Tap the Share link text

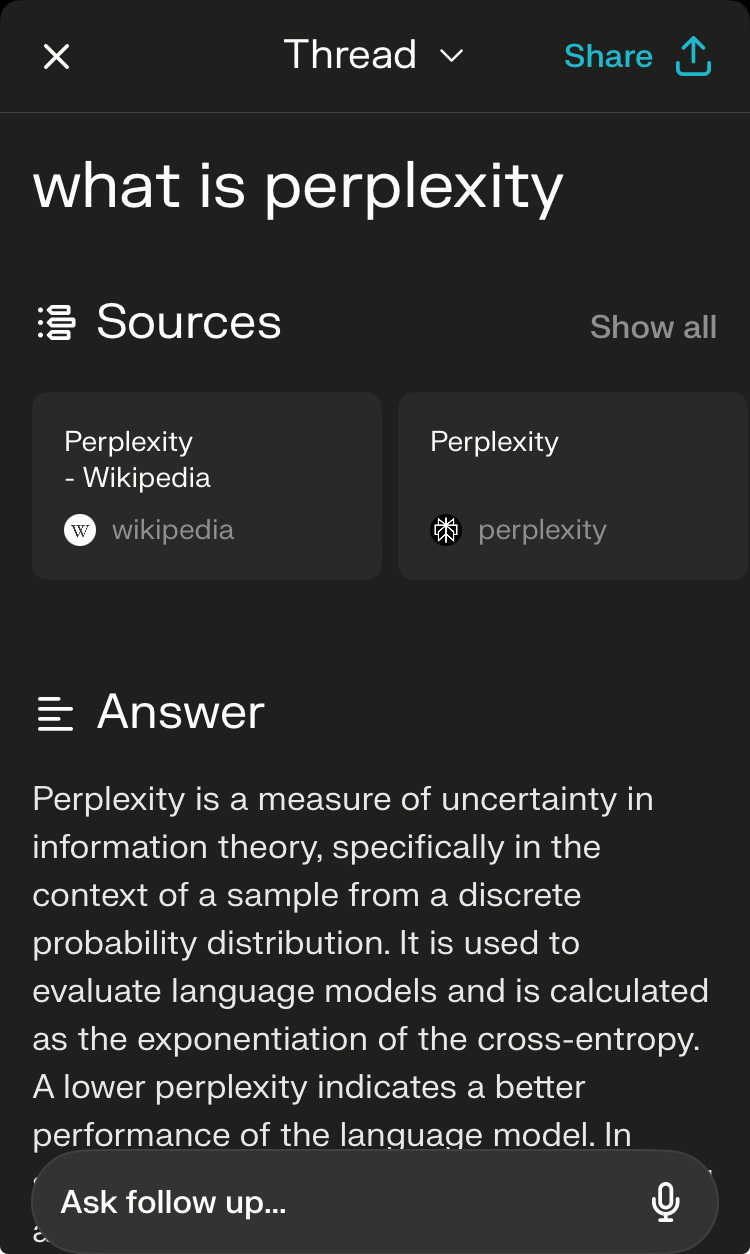pyautogui.click(x=608, y=56)
